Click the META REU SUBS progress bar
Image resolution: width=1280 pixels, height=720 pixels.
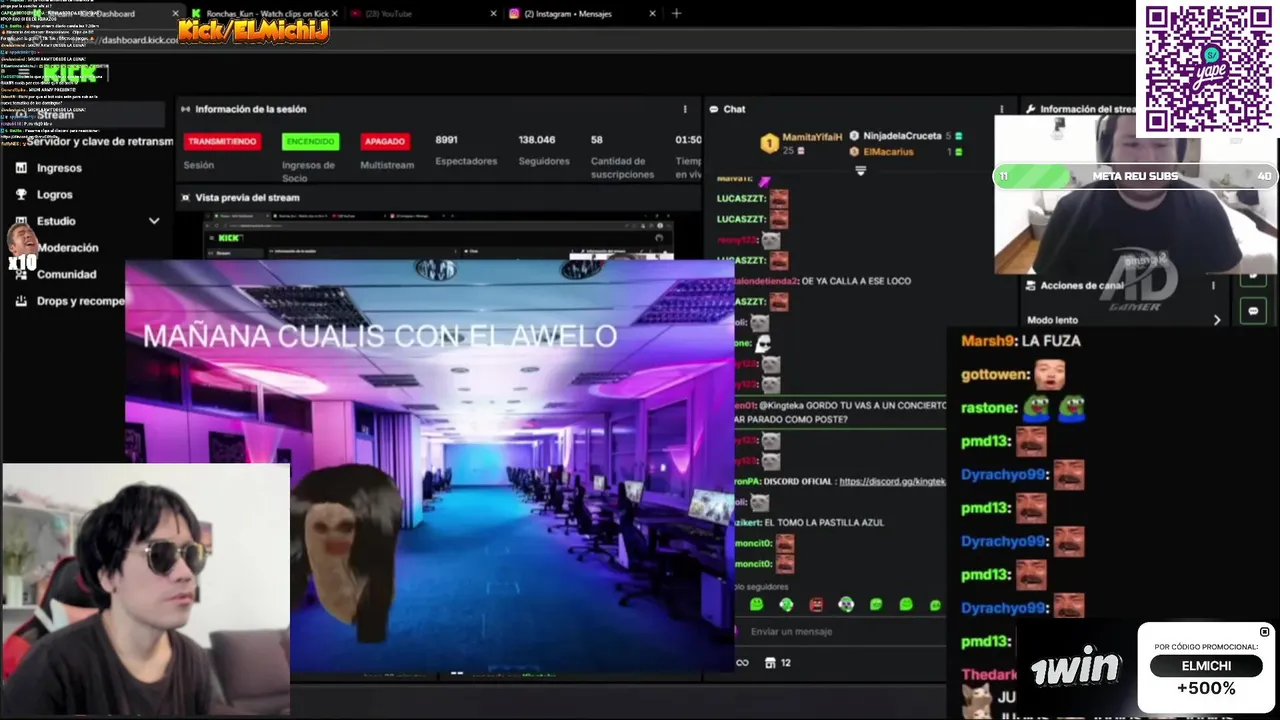pyautogui.click(x=1135, y=176)
